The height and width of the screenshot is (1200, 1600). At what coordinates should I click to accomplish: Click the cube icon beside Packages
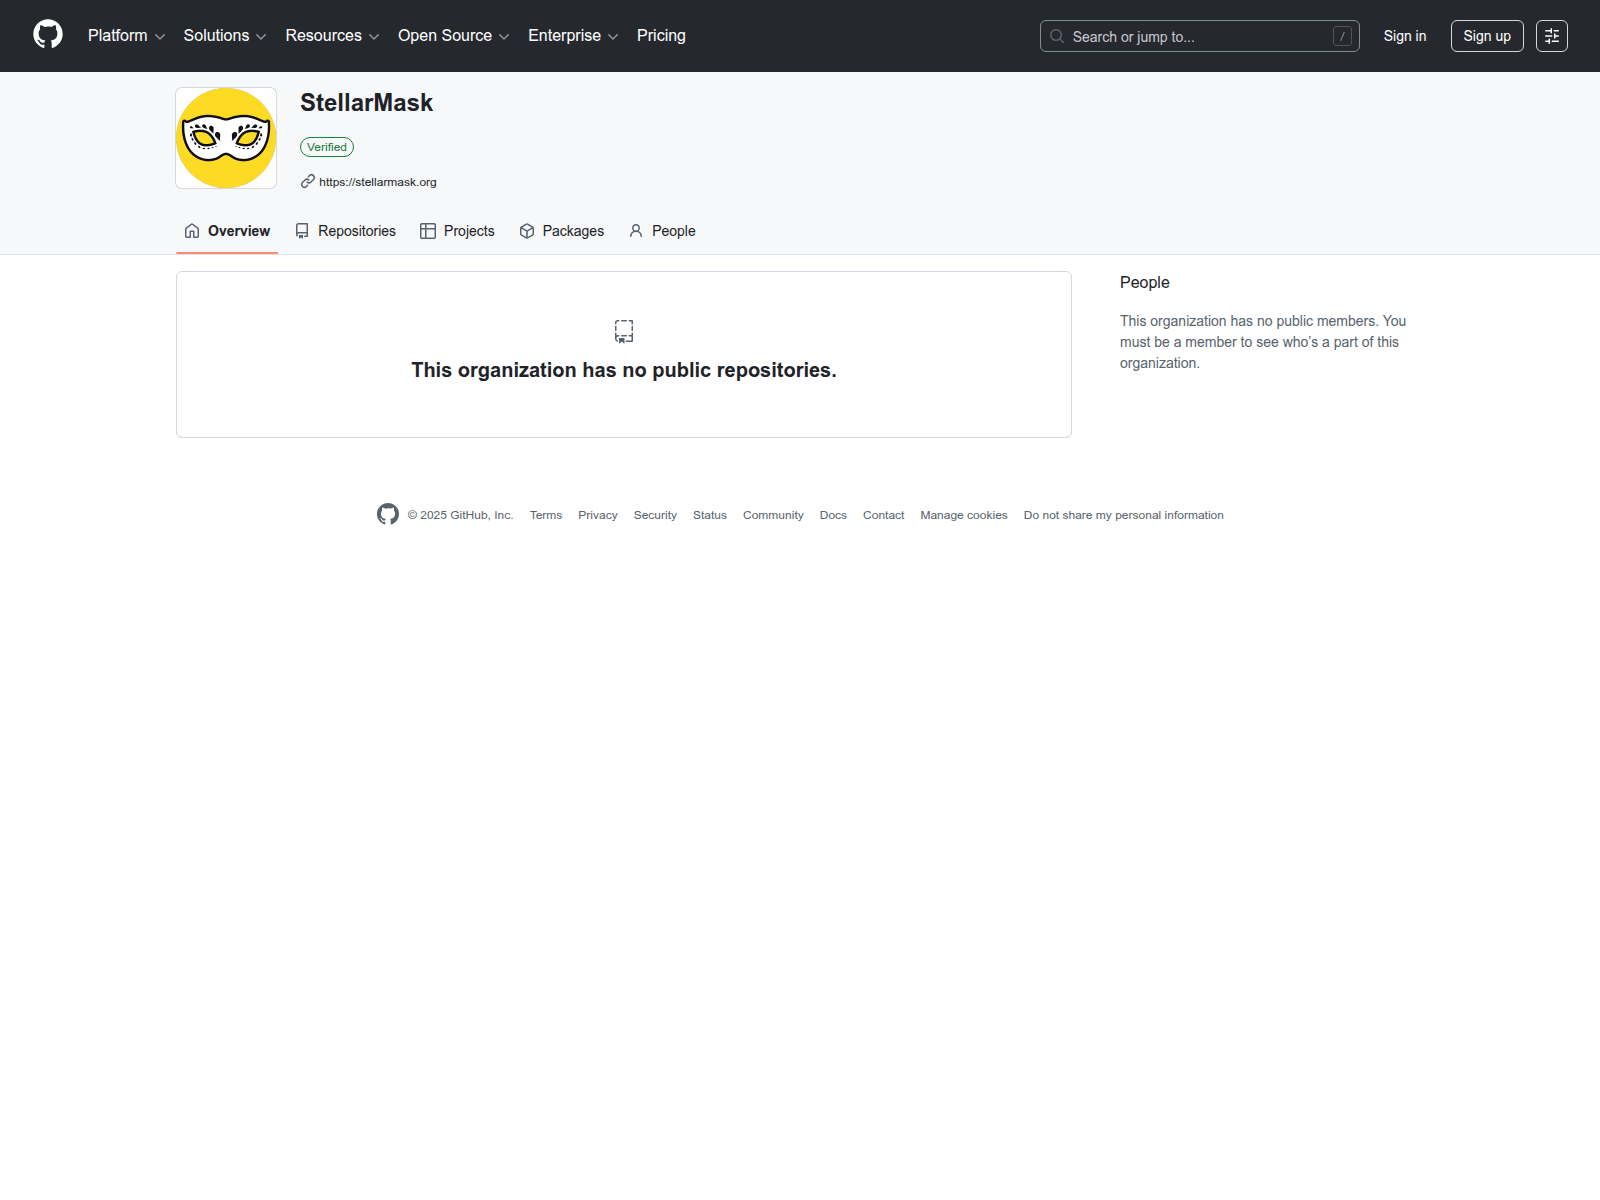pyautogui.click(x=527, y=231)
